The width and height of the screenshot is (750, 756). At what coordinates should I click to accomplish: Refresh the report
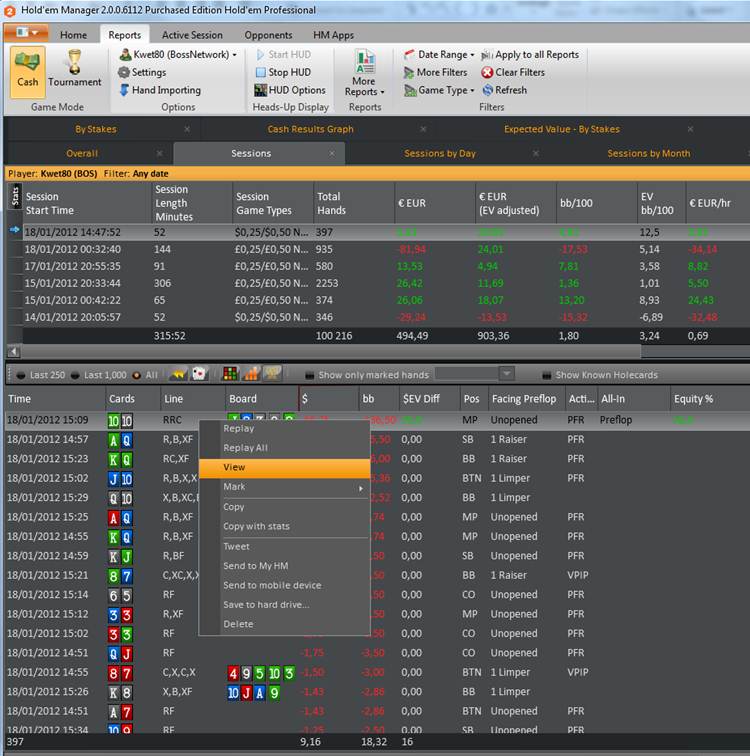(x=505, y=90)
